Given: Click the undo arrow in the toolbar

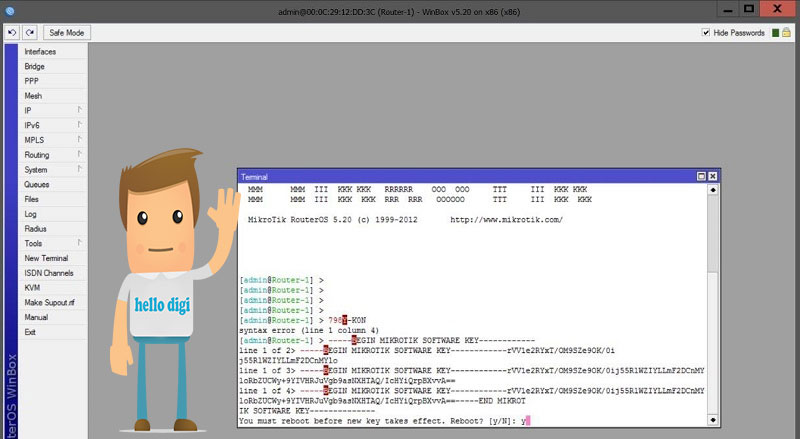Looking at the screenshot, I should [12, 33].
